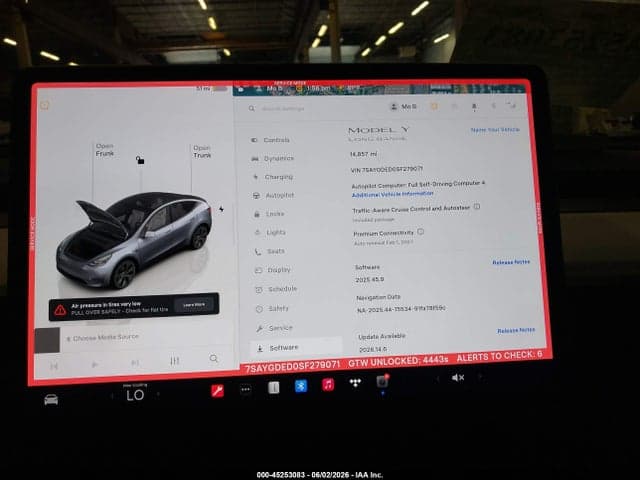Open the Locks settings menu
The width and height of the screenshot is (640, 480).
coord(270,214)
